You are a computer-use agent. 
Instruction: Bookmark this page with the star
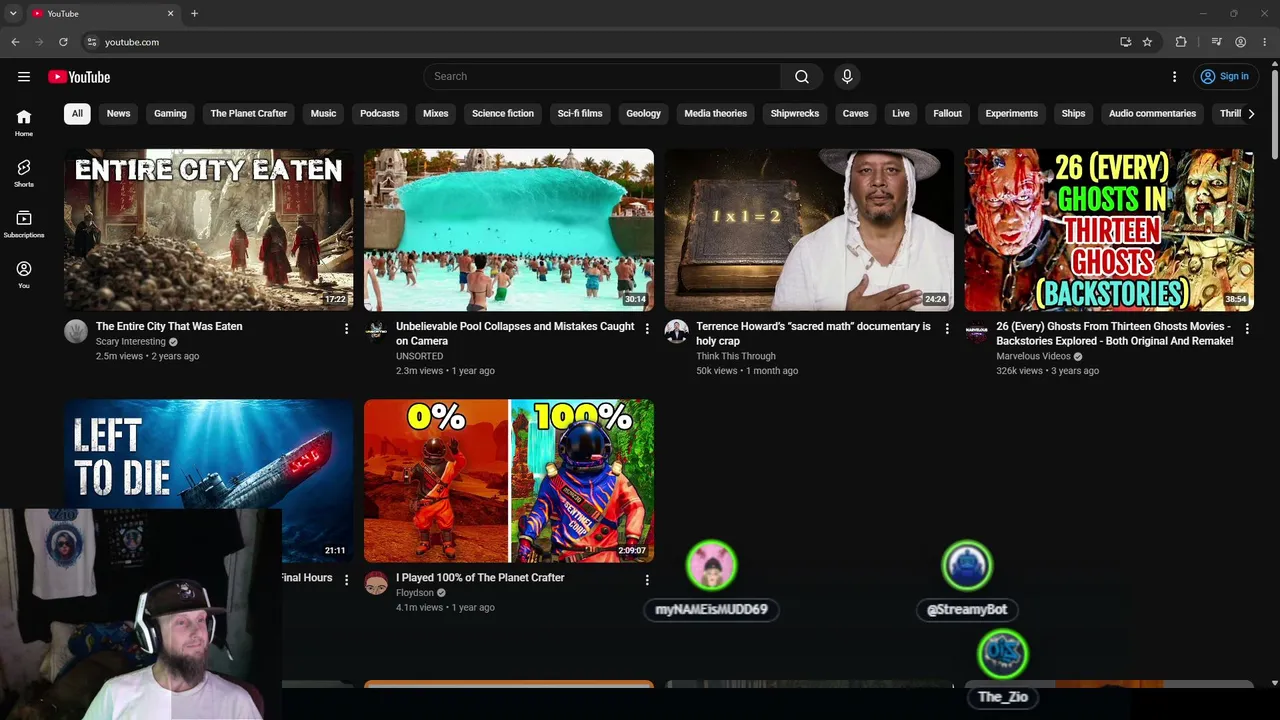1147,42
